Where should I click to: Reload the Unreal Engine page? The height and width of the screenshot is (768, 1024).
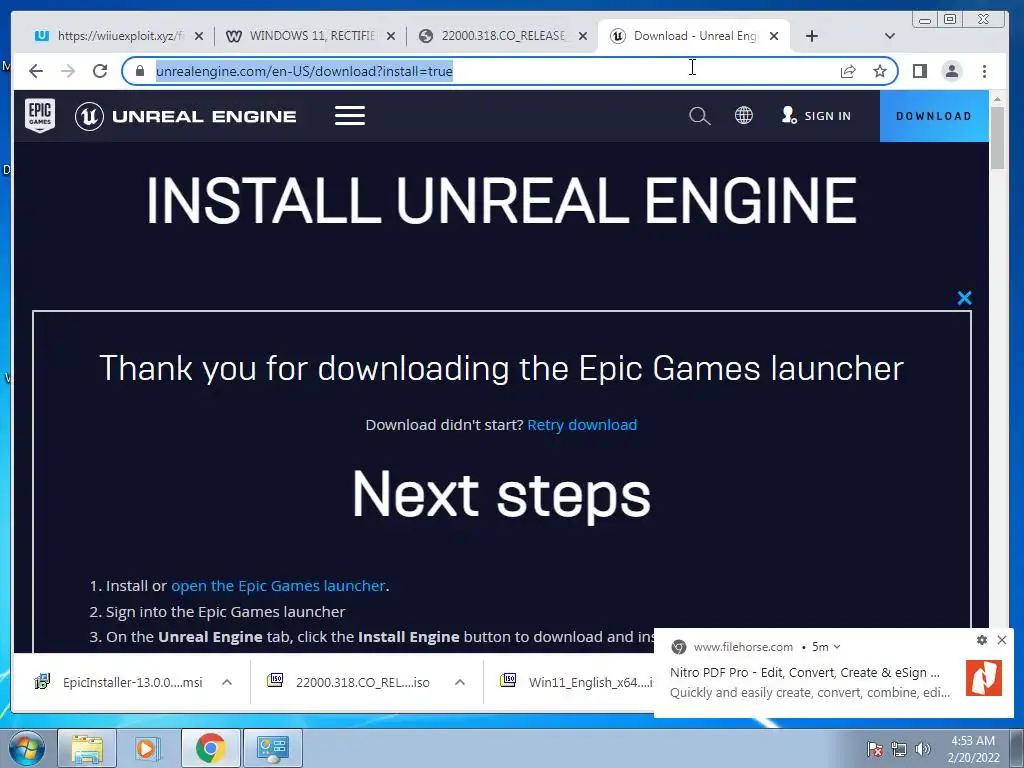click(100, 71)
